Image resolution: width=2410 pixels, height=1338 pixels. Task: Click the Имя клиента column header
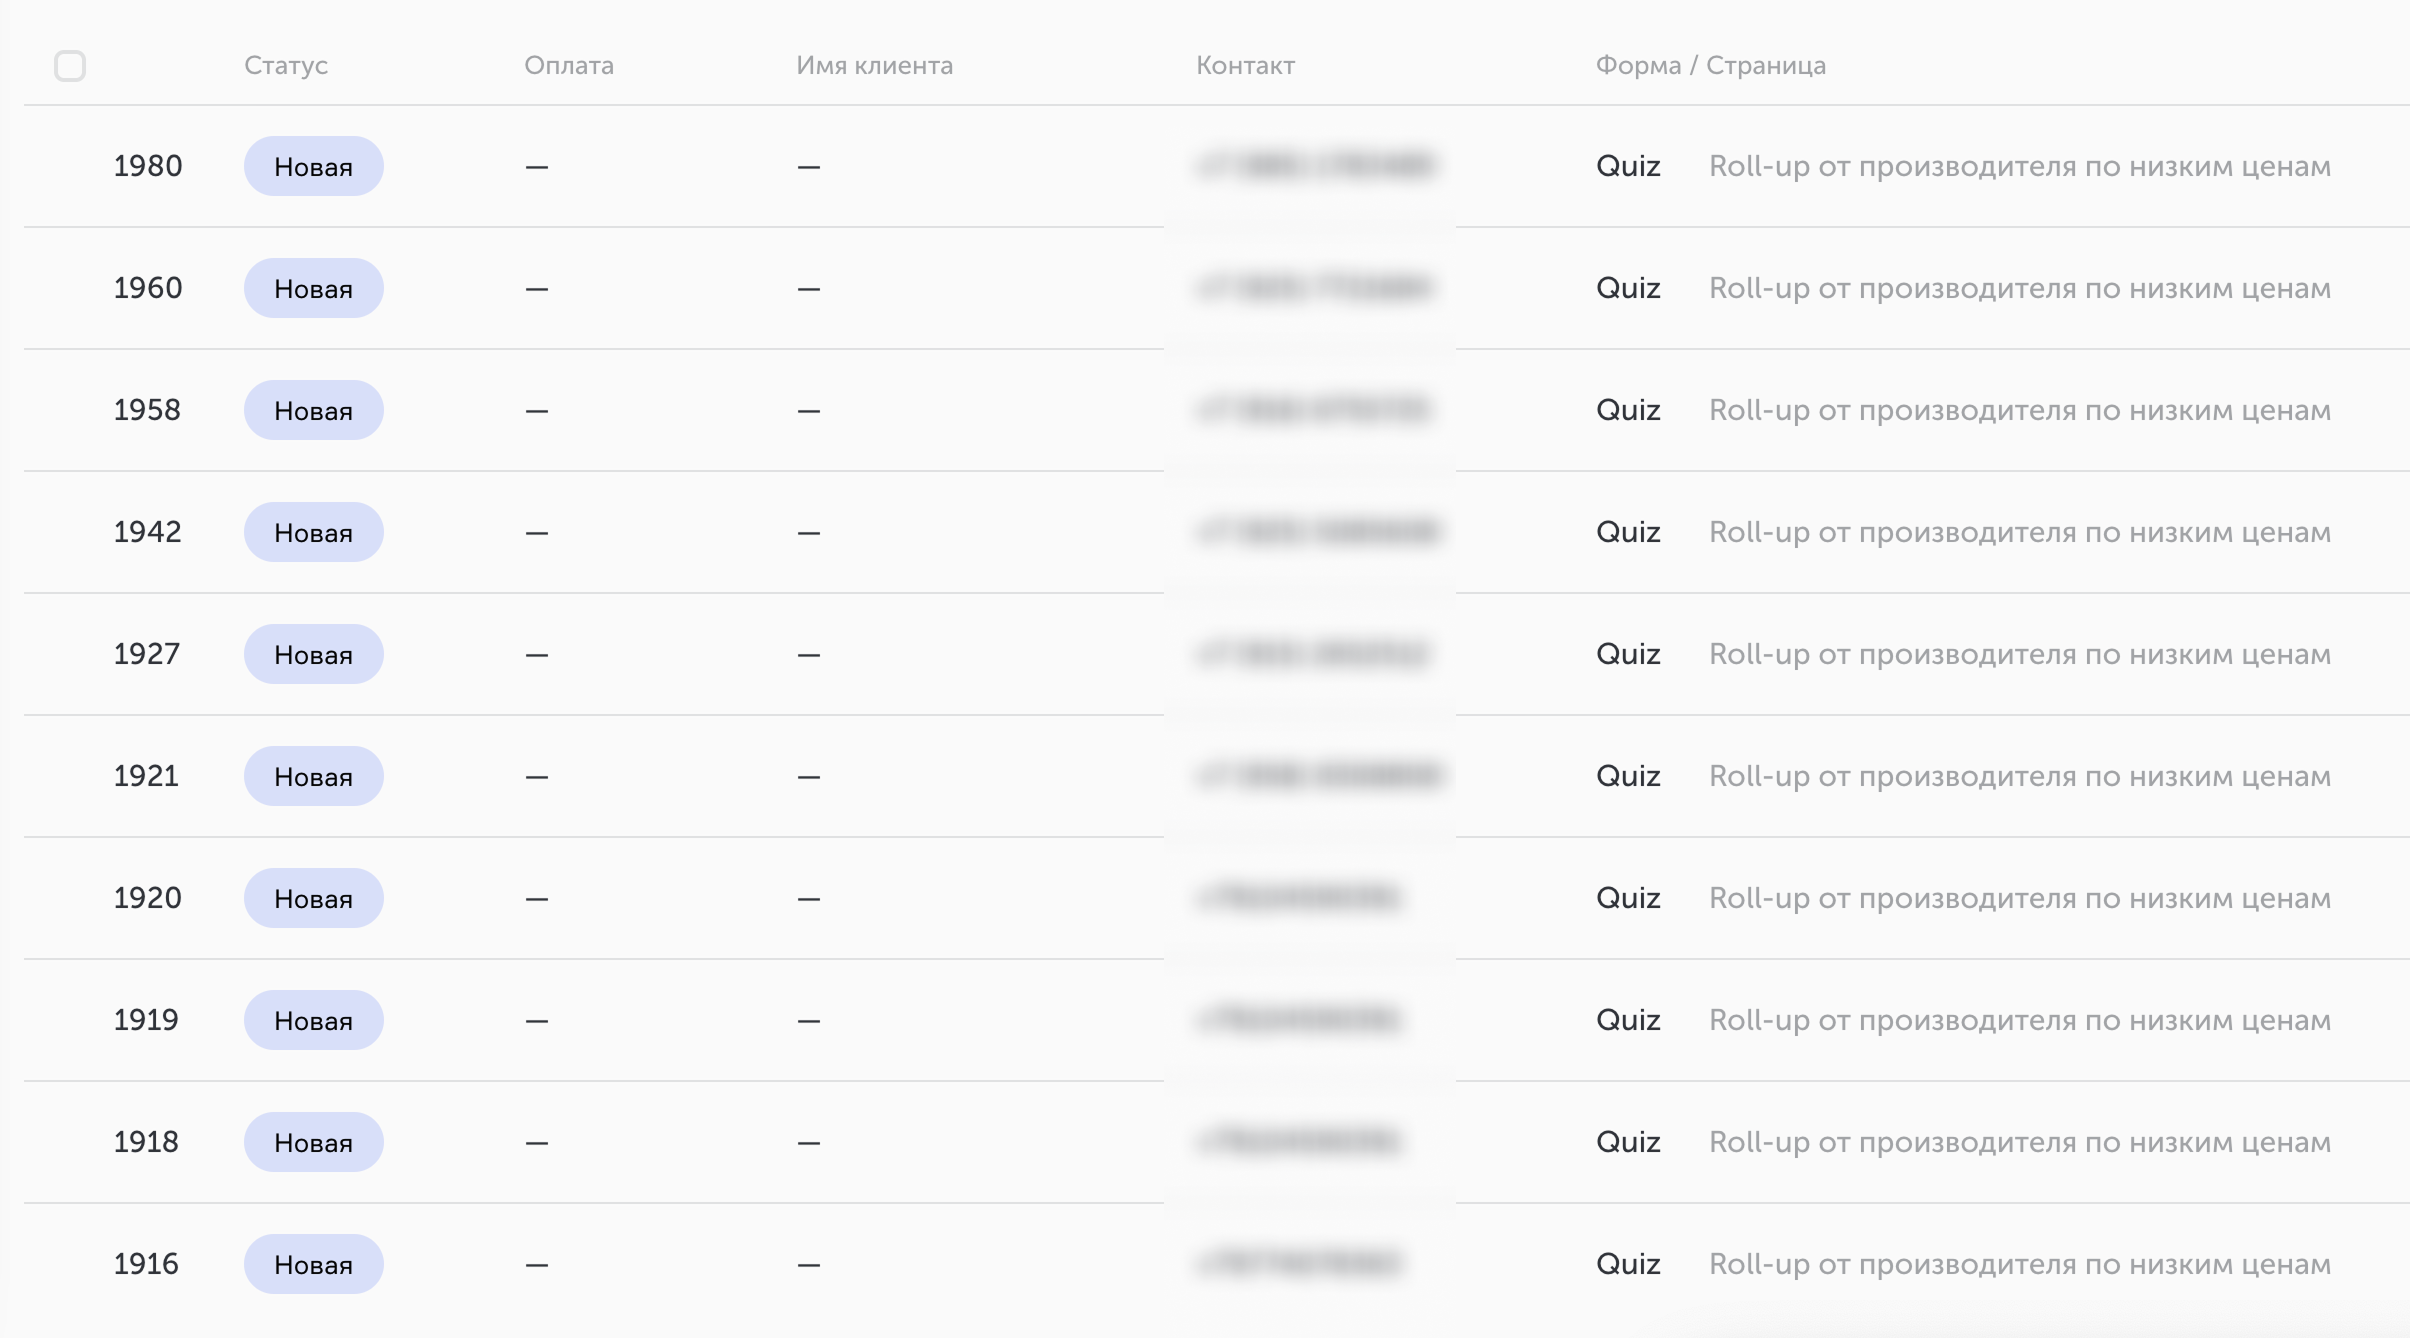(875, 66)
